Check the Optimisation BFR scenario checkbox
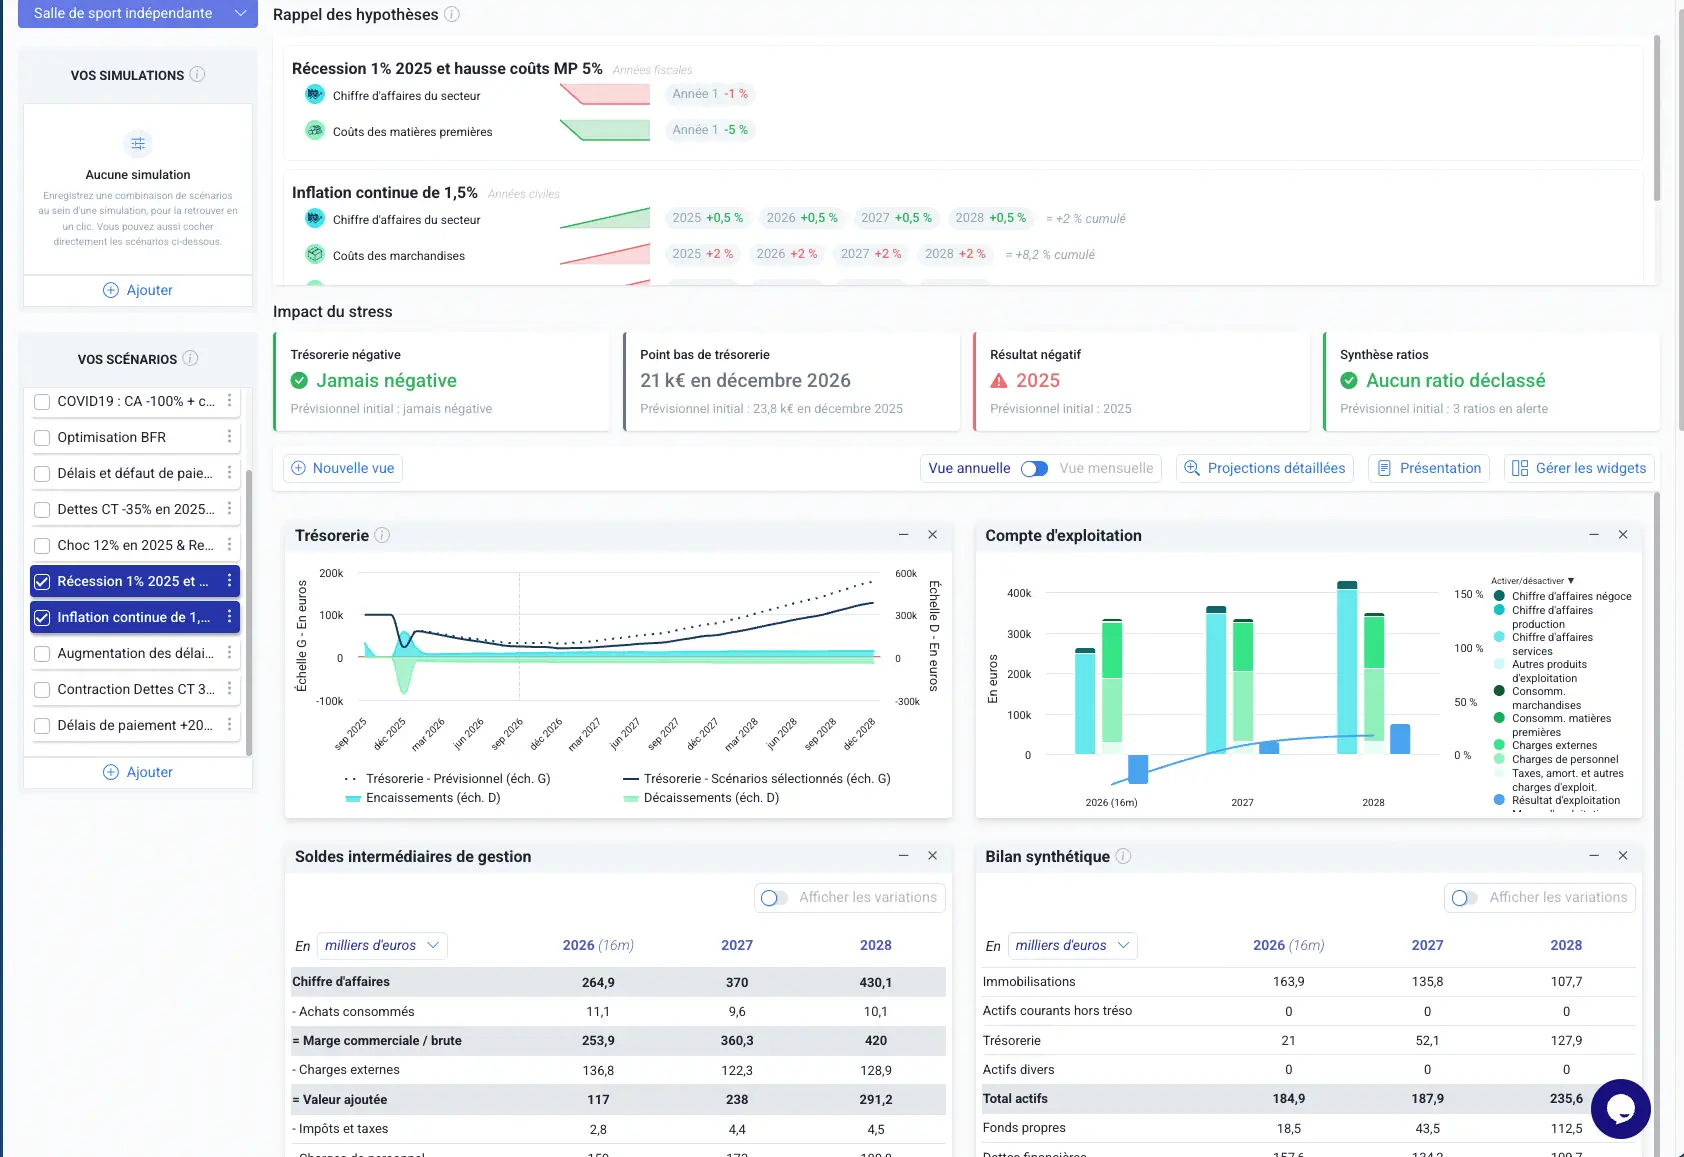This screenshot has height=1157, width=1684. 42,438
